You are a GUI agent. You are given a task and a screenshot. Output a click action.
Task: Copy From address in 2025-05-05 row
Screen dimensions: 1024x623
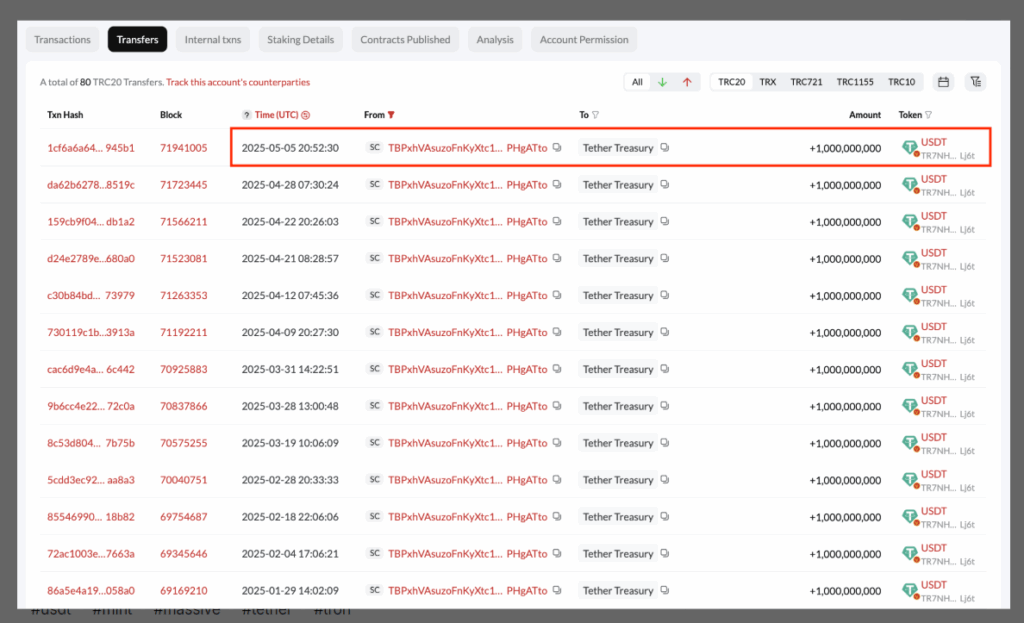coord(557,148)
